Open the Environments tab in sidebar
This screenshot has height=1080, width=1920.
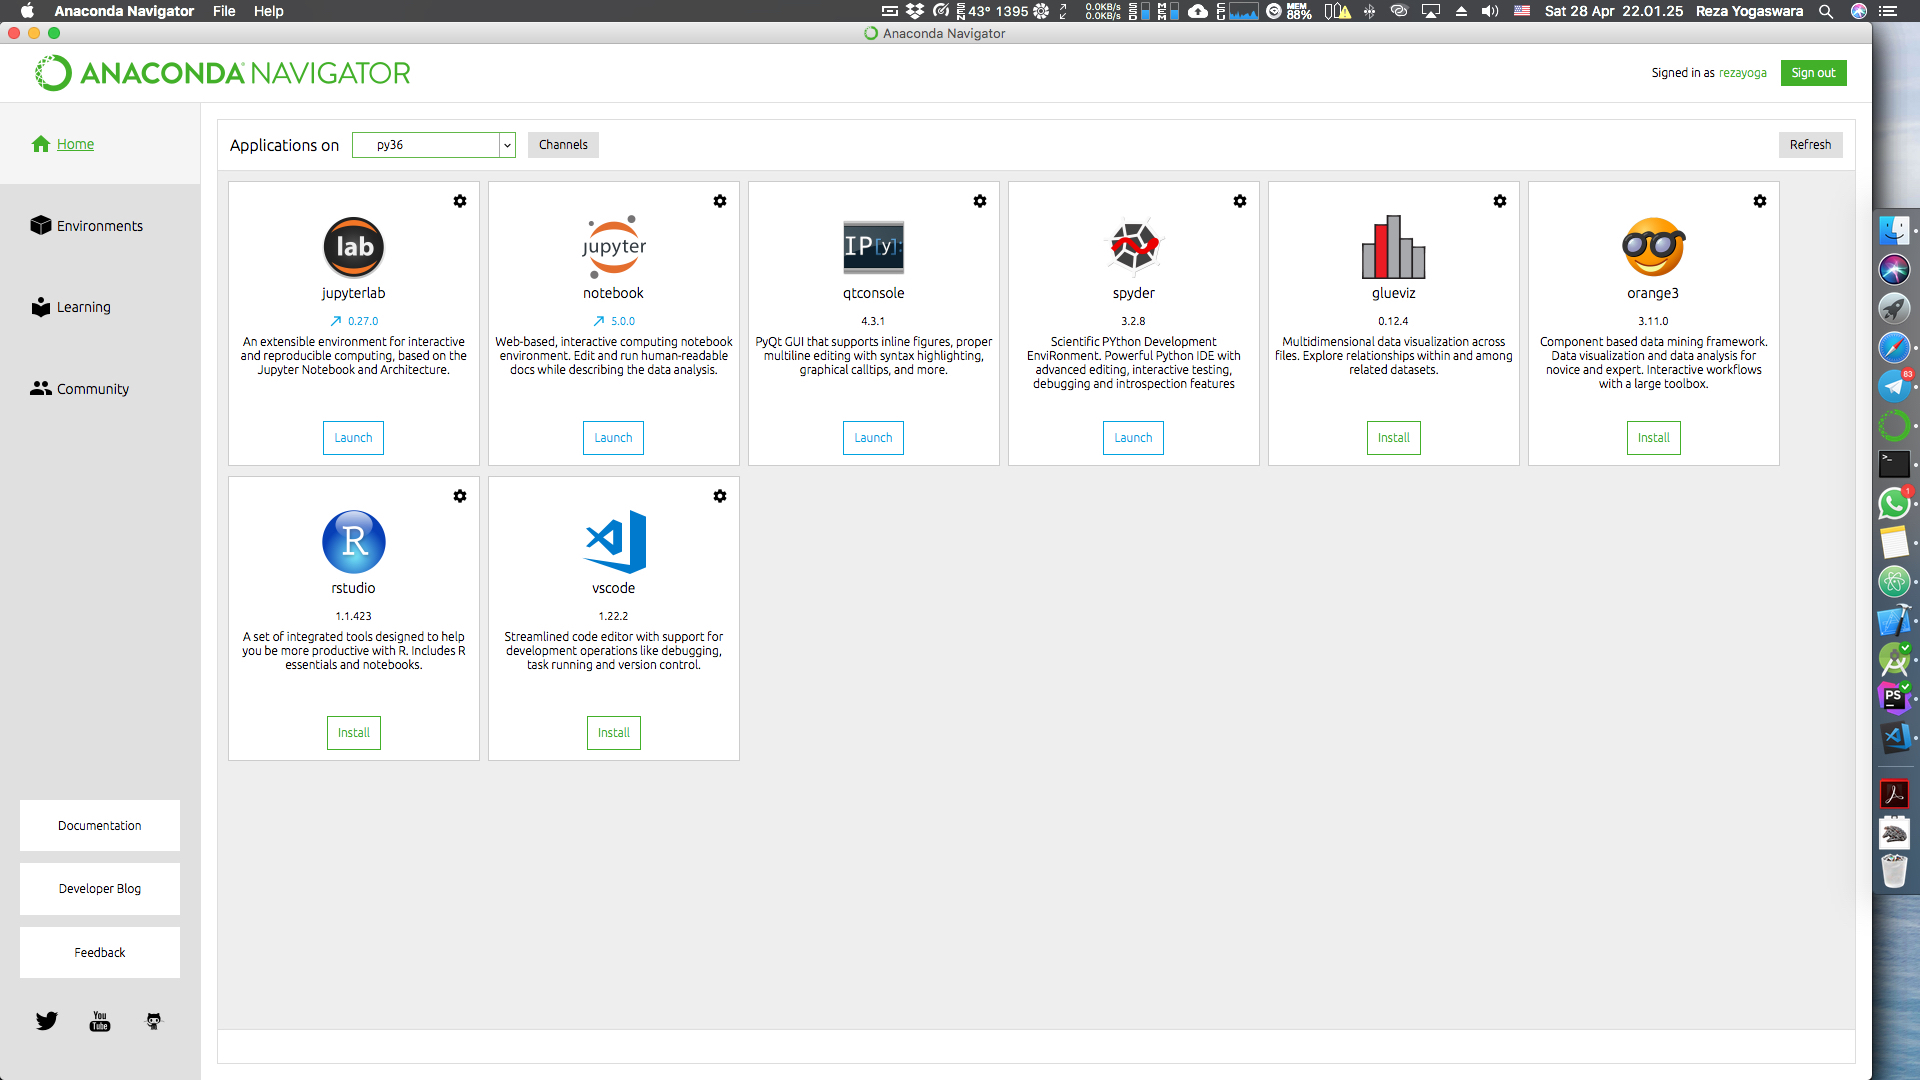(x=99, y=226)
